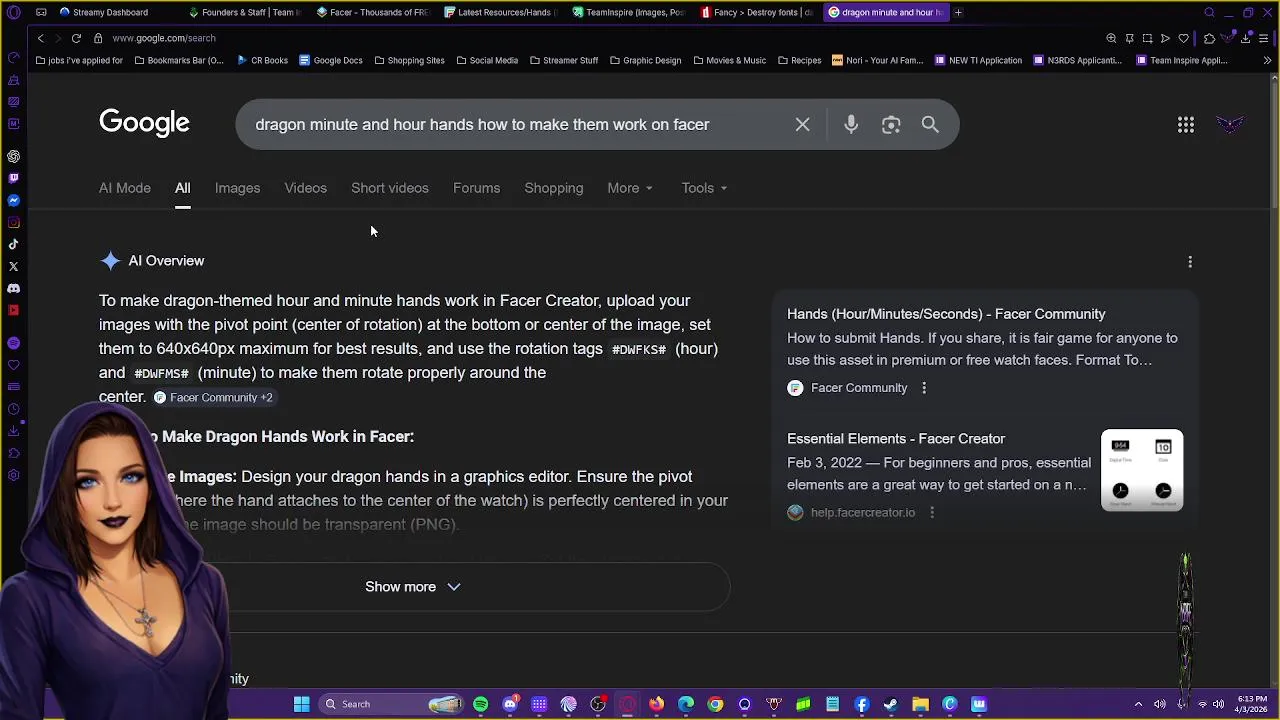Switch to TeamInspire browser tab

[x=628, y=12]
